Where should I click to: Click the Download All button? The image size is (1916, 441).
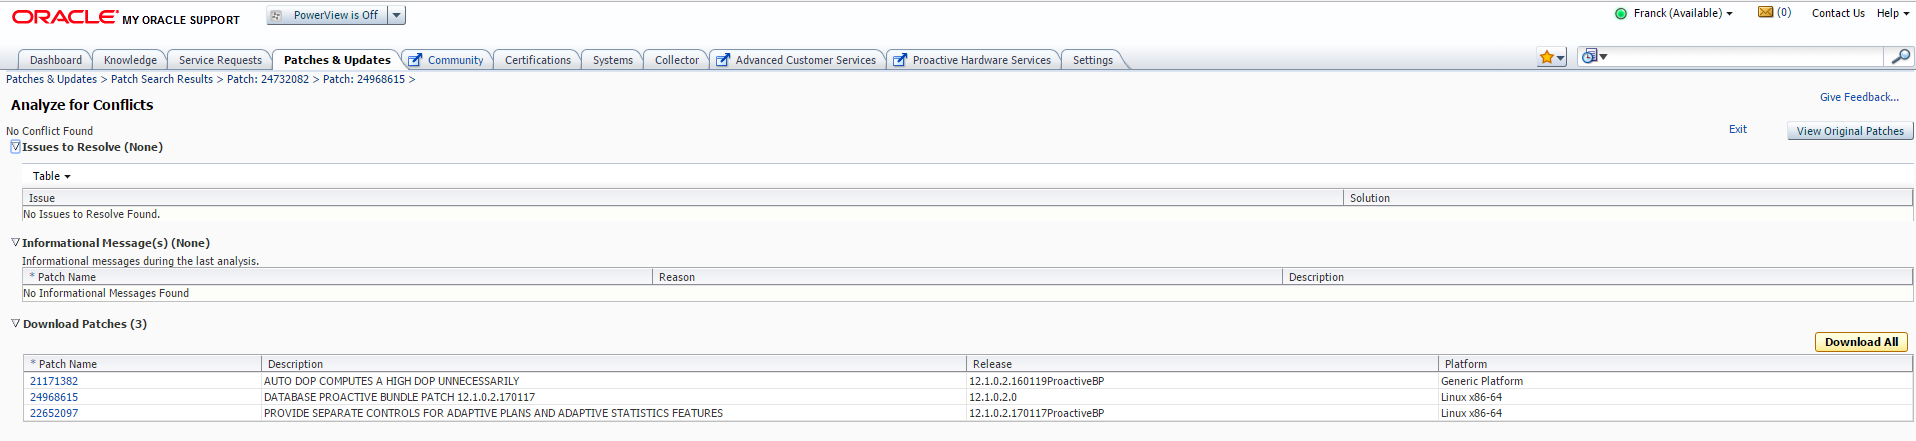click(x=1861, y=342)
